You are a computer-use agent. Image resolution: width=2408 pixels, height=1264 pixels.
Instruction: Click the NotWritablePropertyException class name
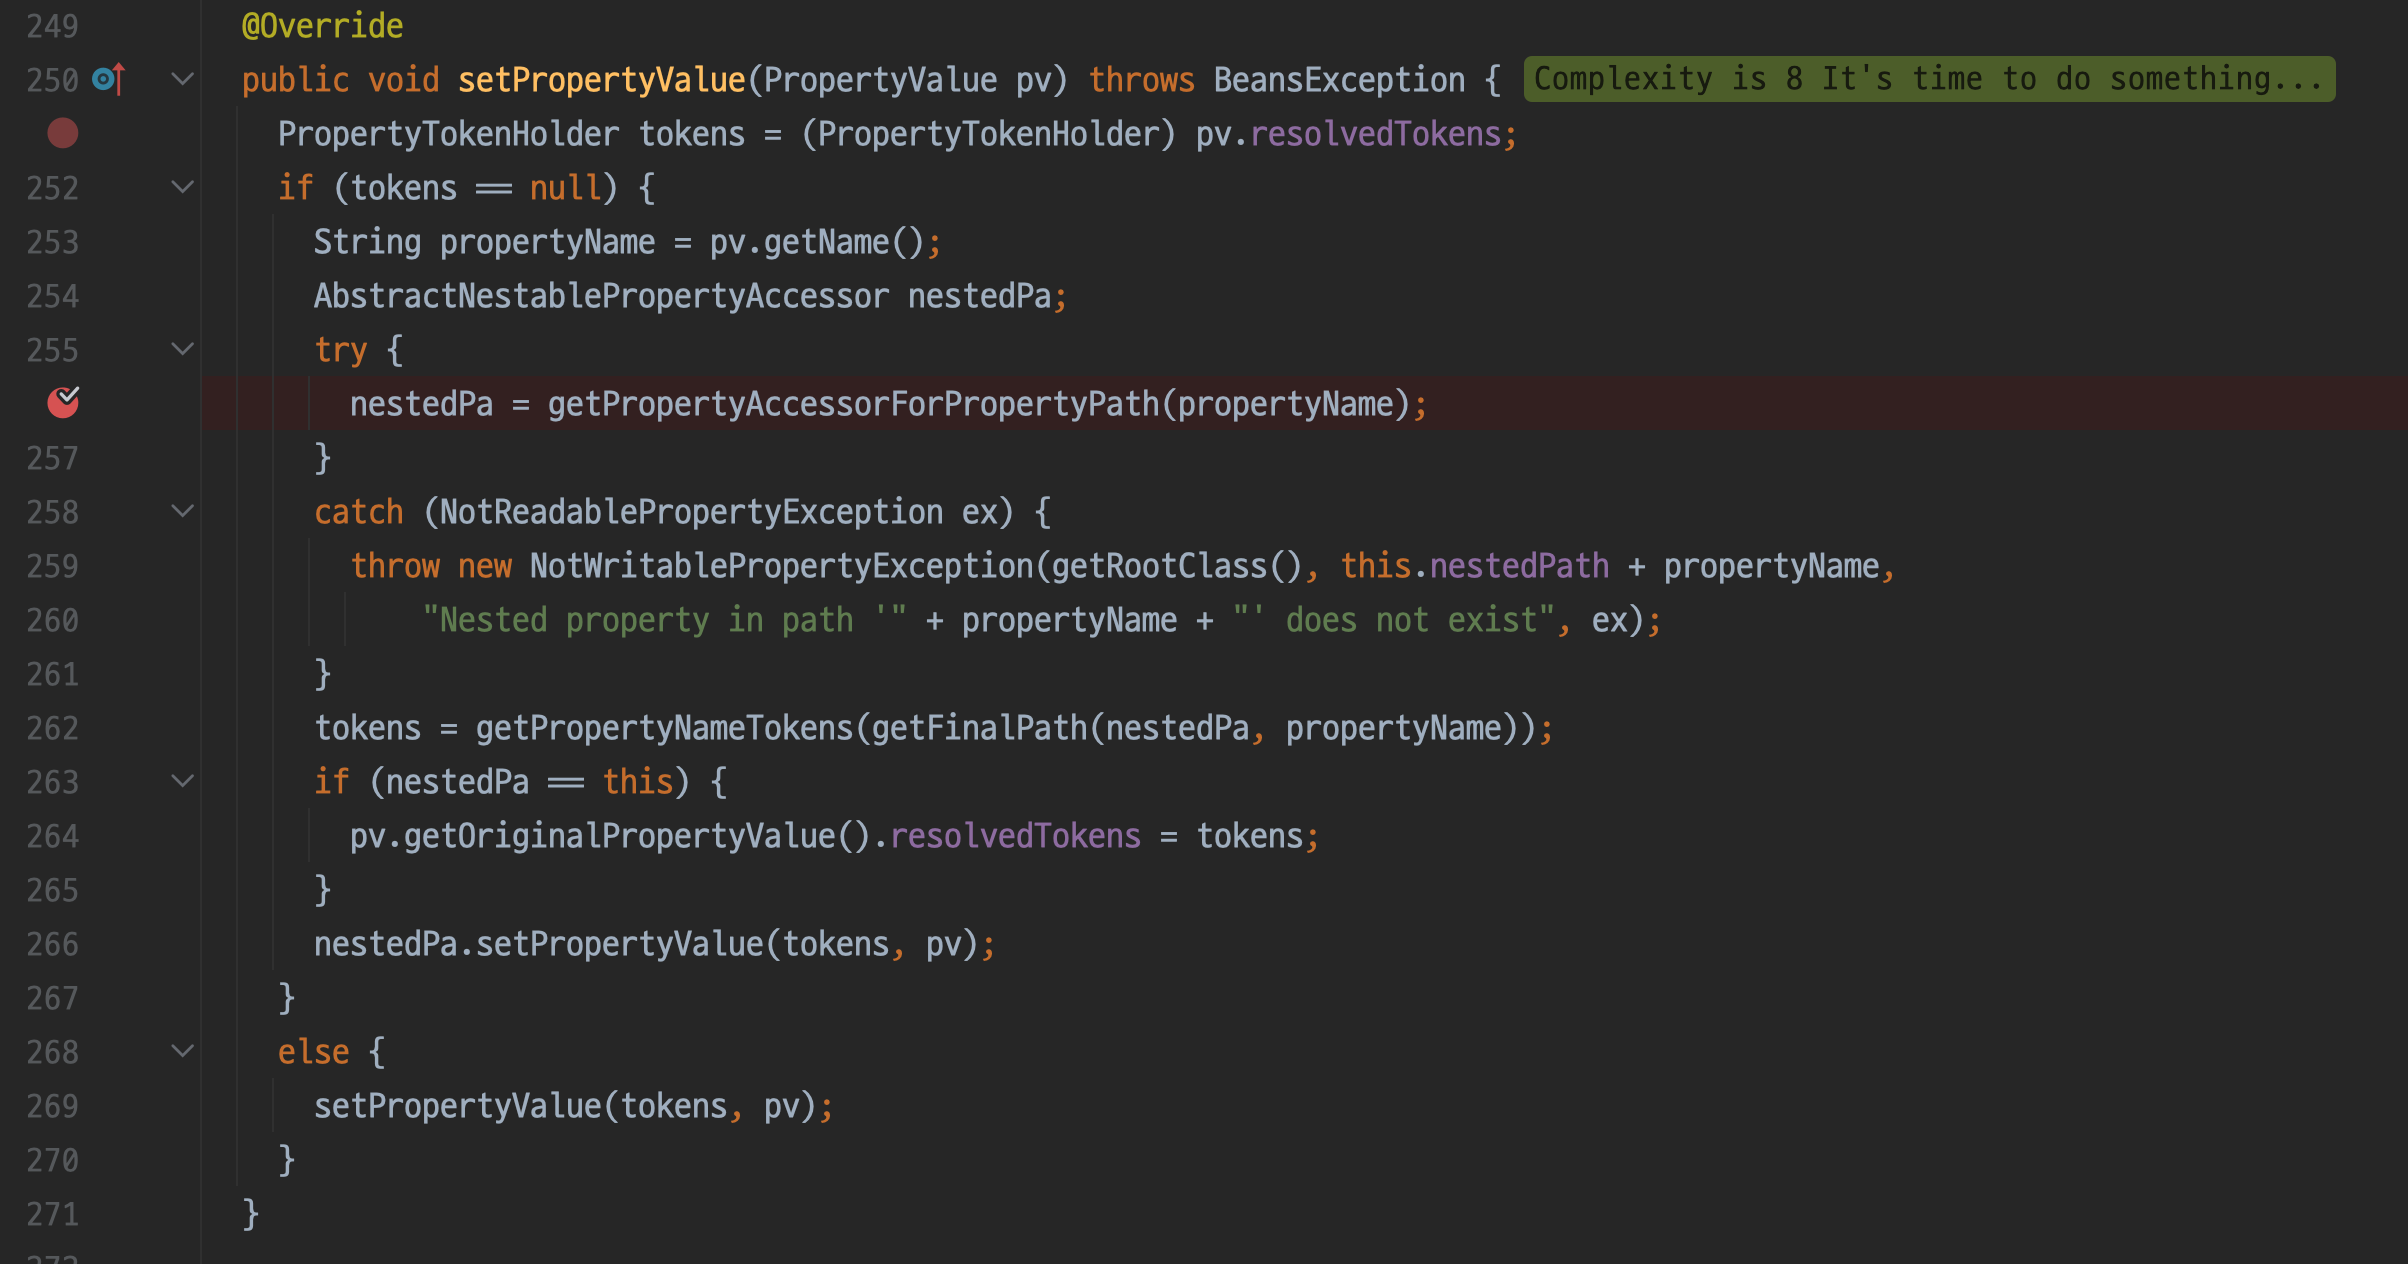point(780,566)
